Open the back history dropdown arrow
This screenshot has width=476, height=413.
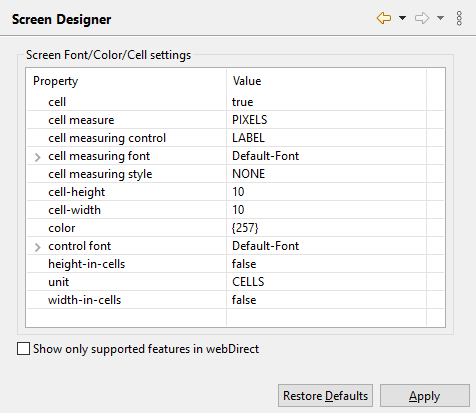[x=402, y=18]
